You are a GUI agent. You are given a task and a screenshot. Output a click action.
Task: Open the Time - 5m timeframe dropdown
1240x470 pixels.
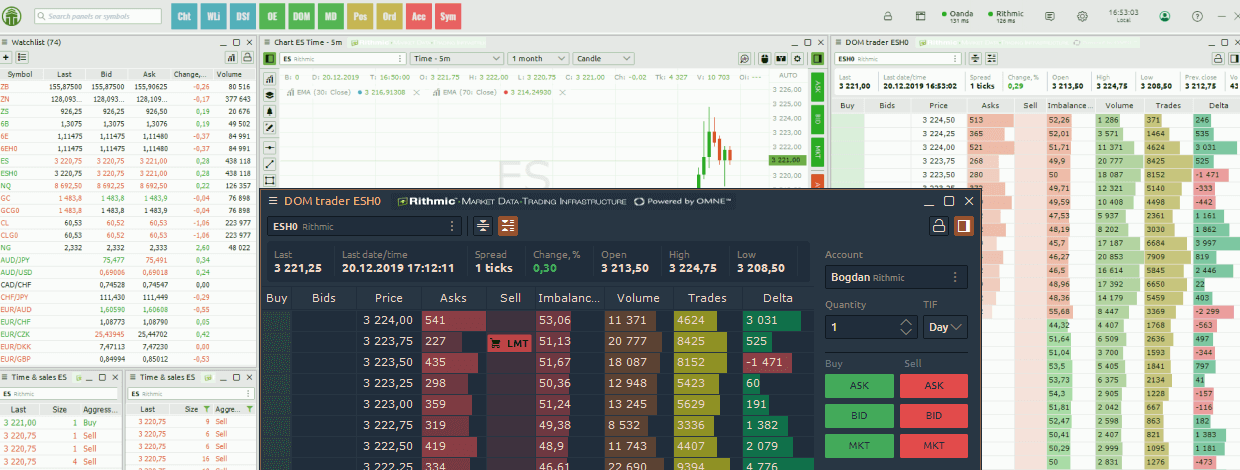[456, 59]
